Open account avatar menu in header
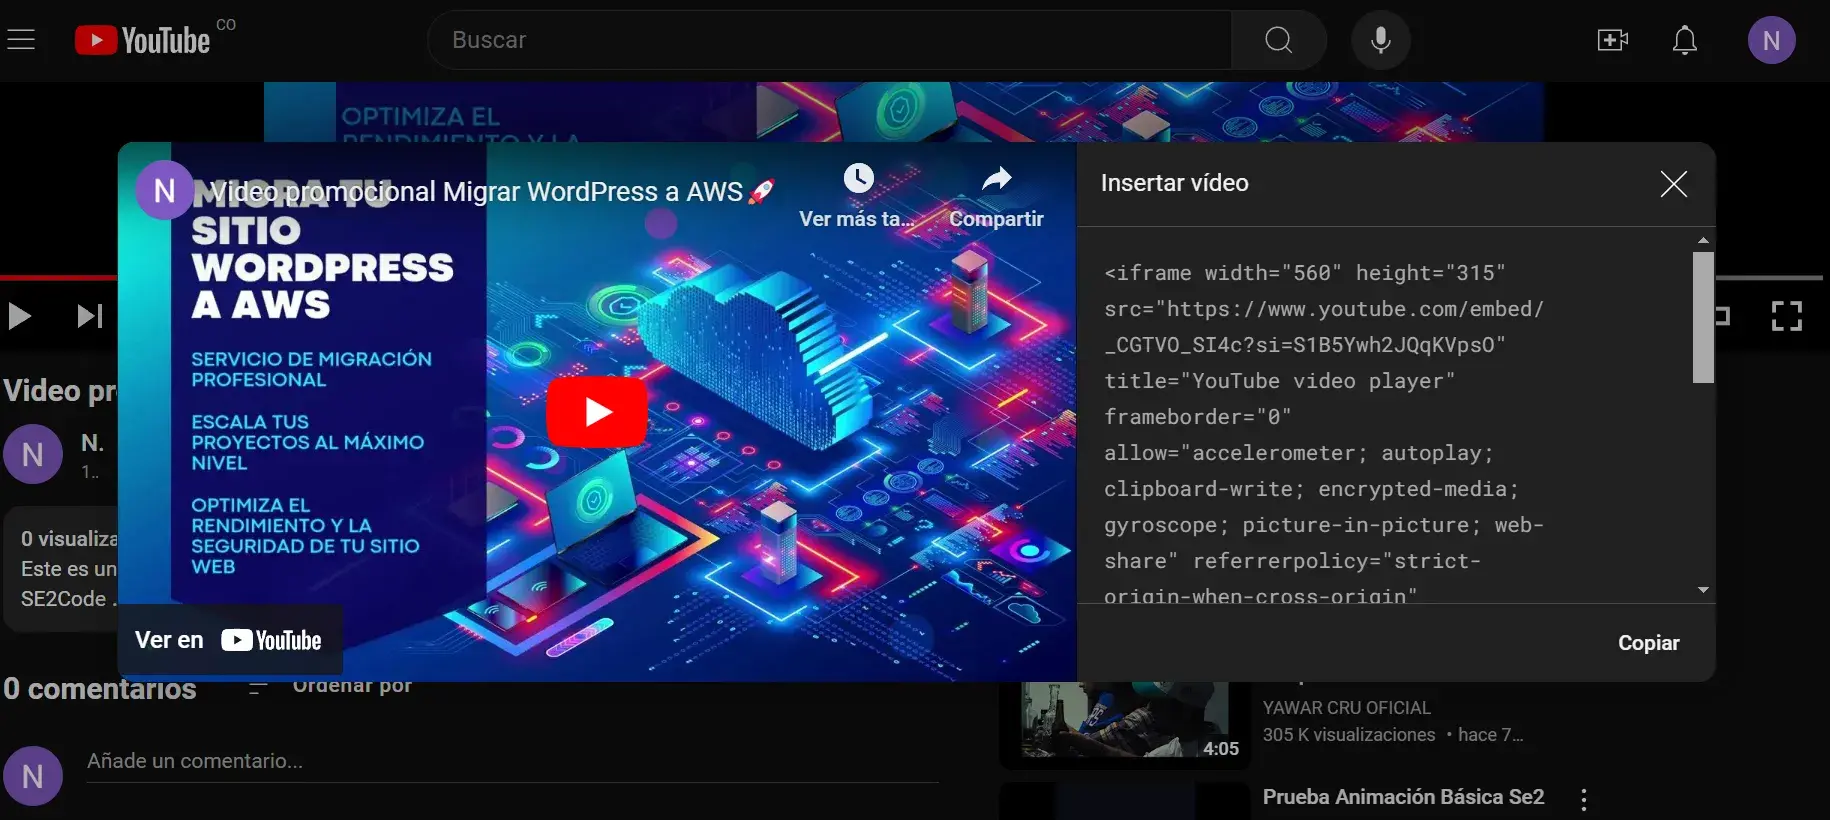 point(1771,40)
